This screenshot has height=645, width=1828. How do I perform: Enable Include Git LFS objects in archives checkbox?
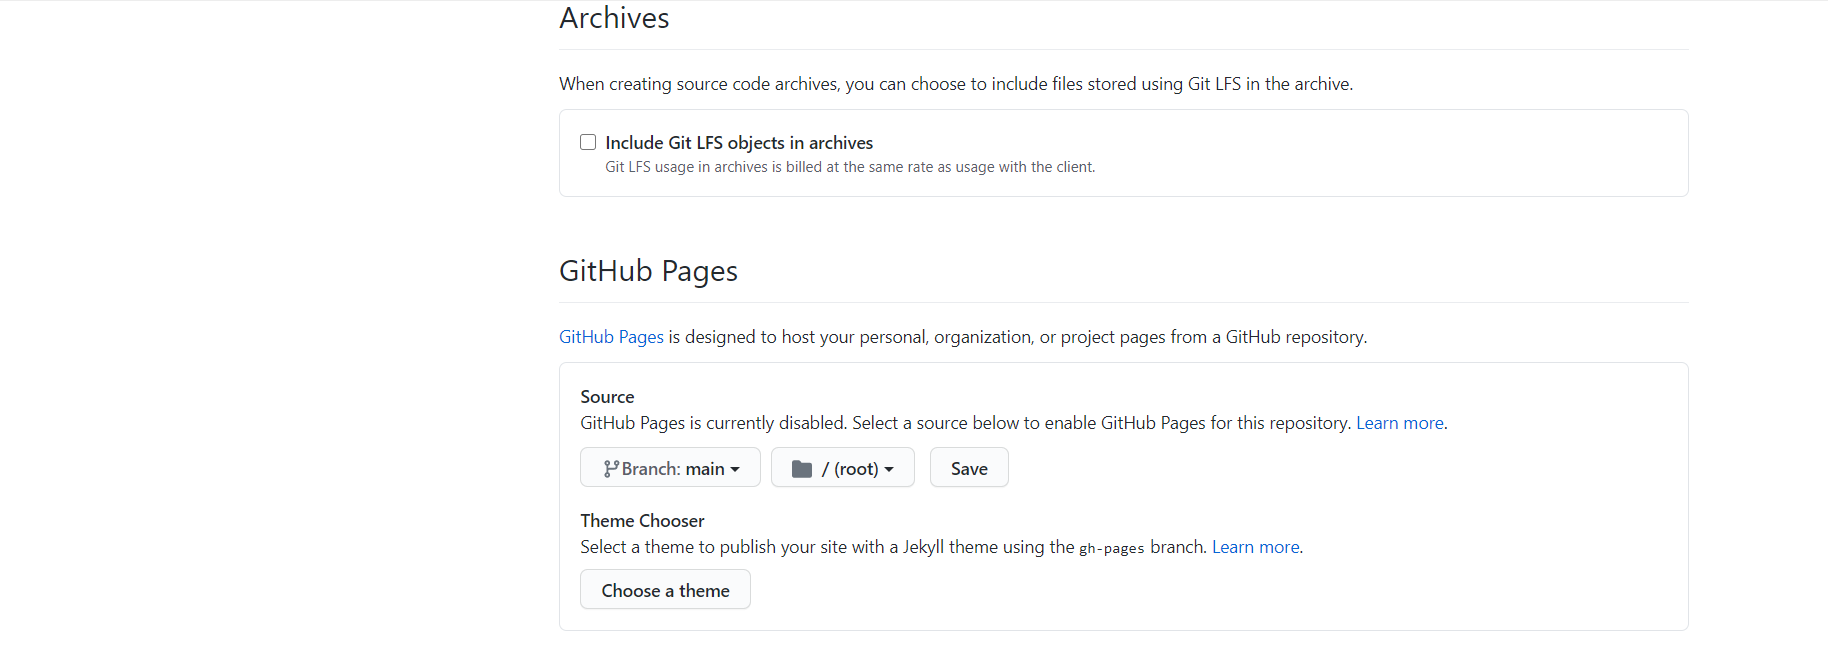tap(588, 142)
